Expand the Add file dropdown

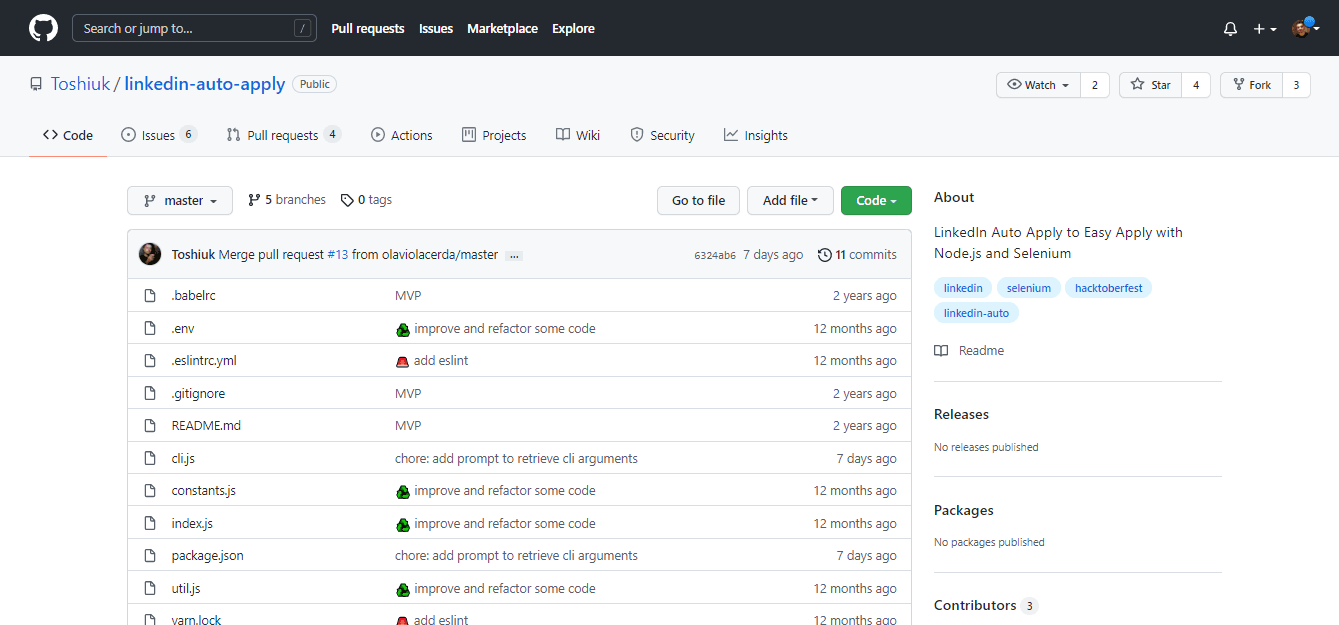coord(790,201)
